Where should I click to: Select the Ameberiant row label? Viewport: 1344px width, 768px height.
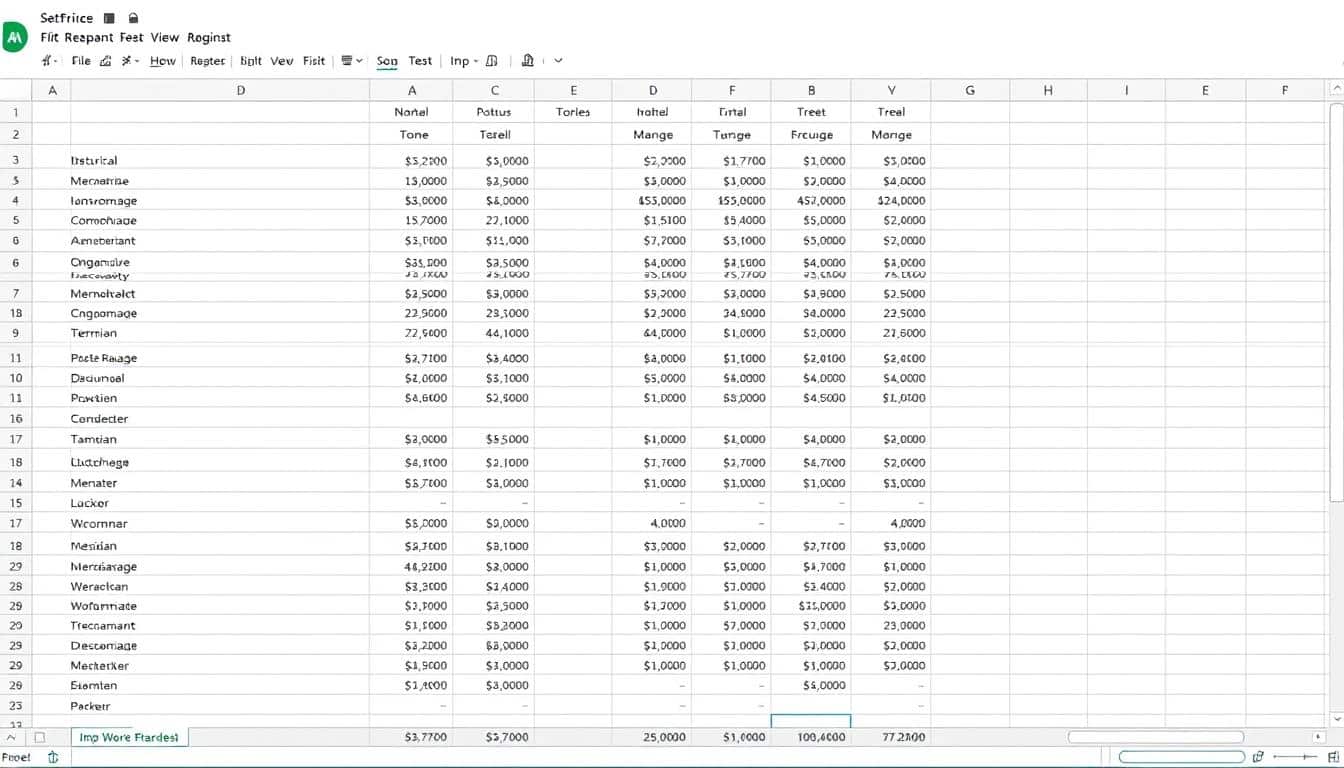tap(103, 241)
